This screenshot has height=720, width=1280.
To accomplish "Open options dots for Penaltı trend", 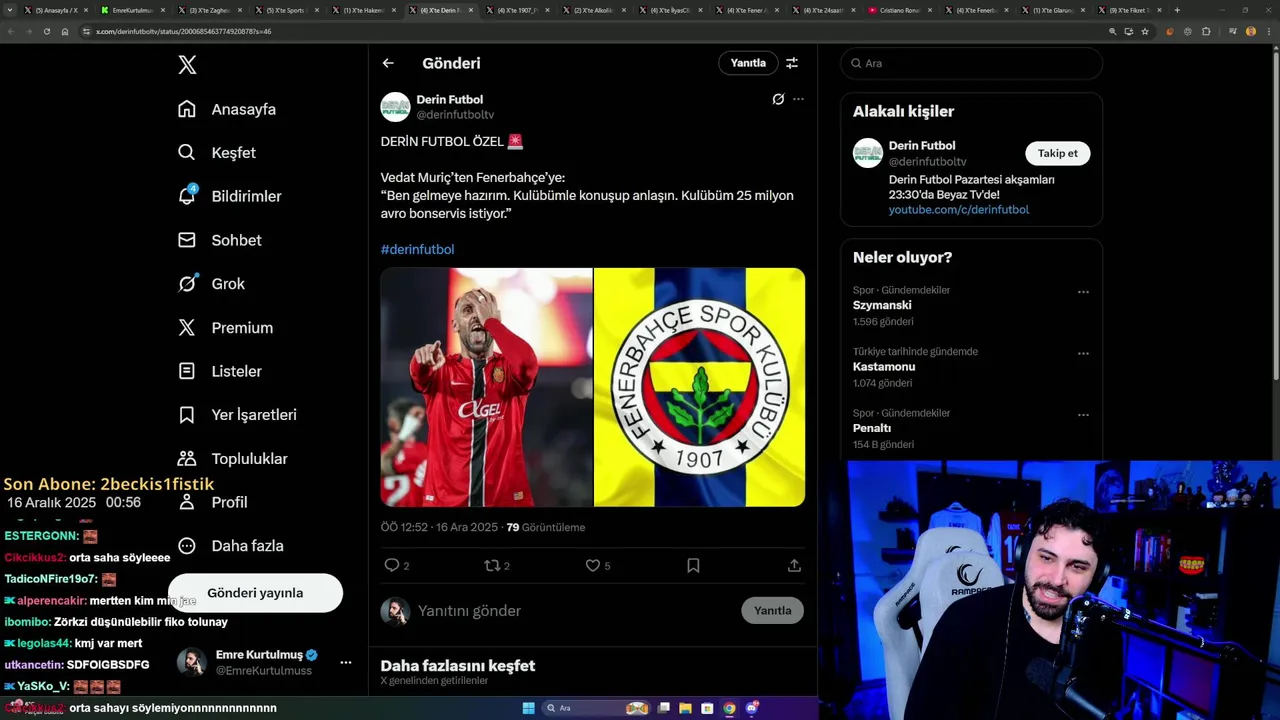I will pos(1083,415).
